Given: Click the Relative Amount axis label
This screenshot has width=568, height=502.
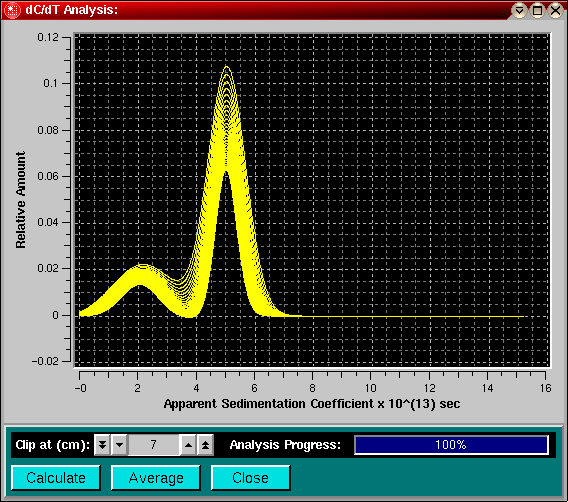Looking at the screenshot, I should pyautogui.click(x=21, y=200).
